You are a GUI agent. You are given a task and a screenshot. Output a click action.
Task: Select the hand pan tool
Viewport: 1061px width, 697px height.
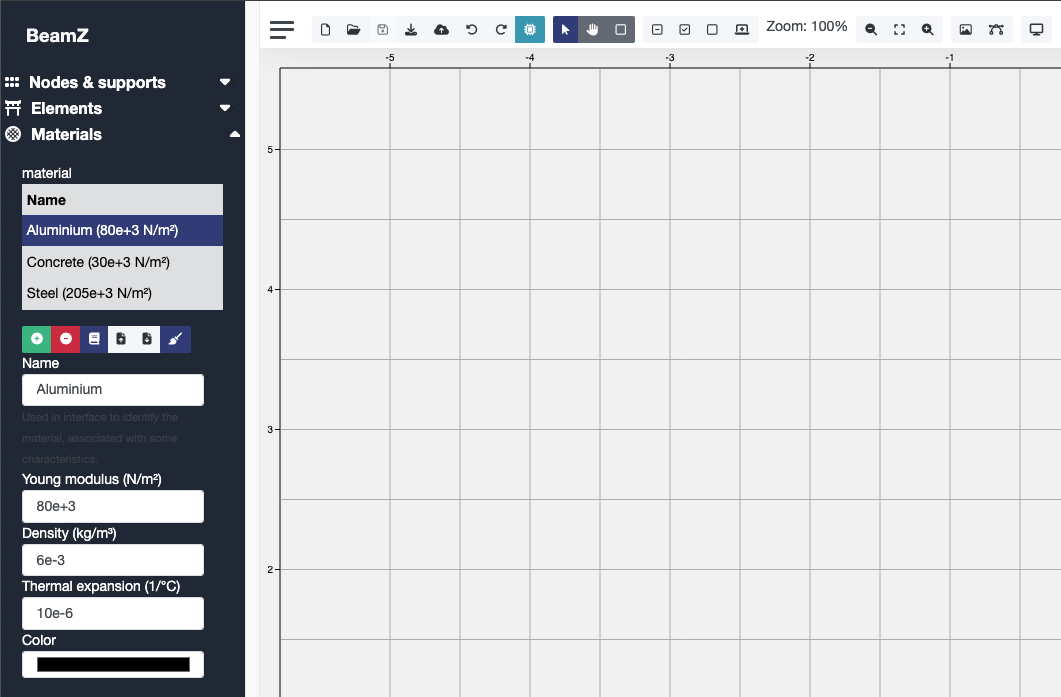(593, 30)
